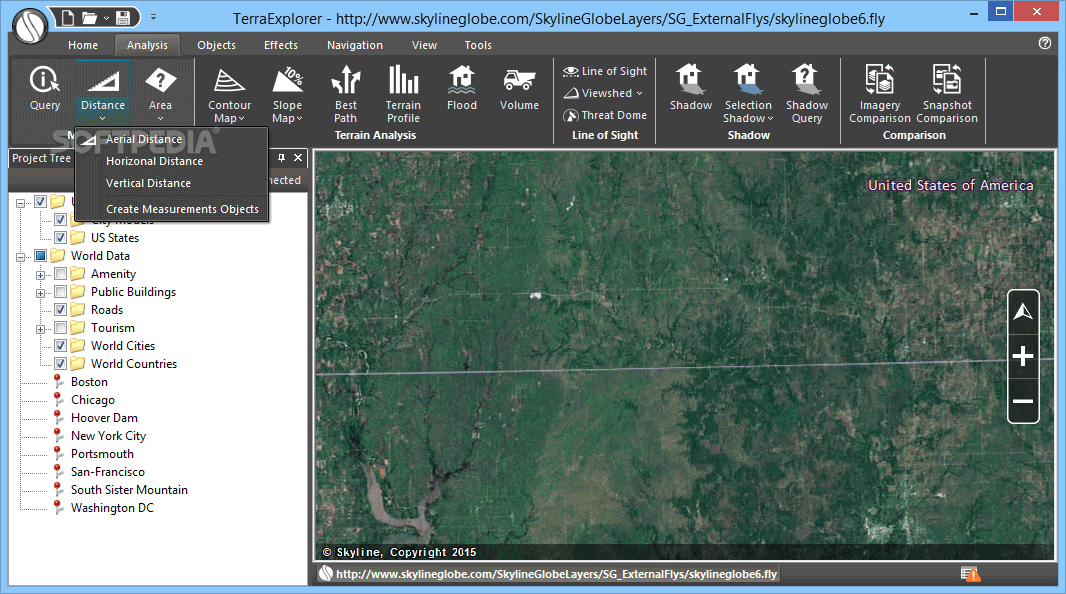Open the Navigation tab
Screen dimensions: 1066x594
tap(355, 45)
